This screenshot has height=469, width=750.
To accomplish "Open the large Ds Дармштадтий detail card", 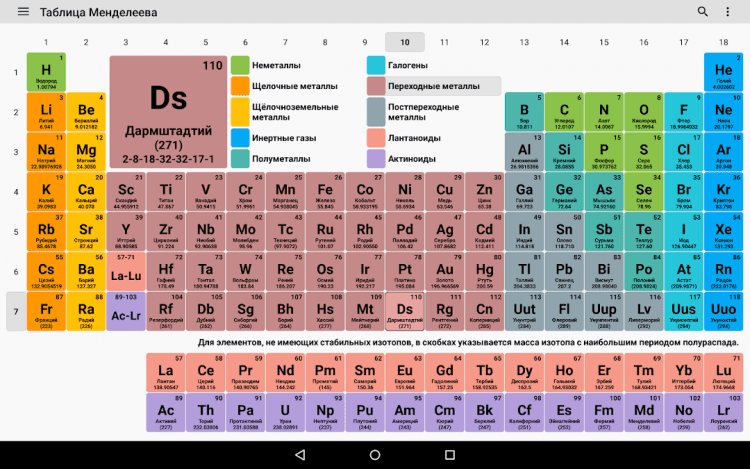I will (x=168, y=112).
